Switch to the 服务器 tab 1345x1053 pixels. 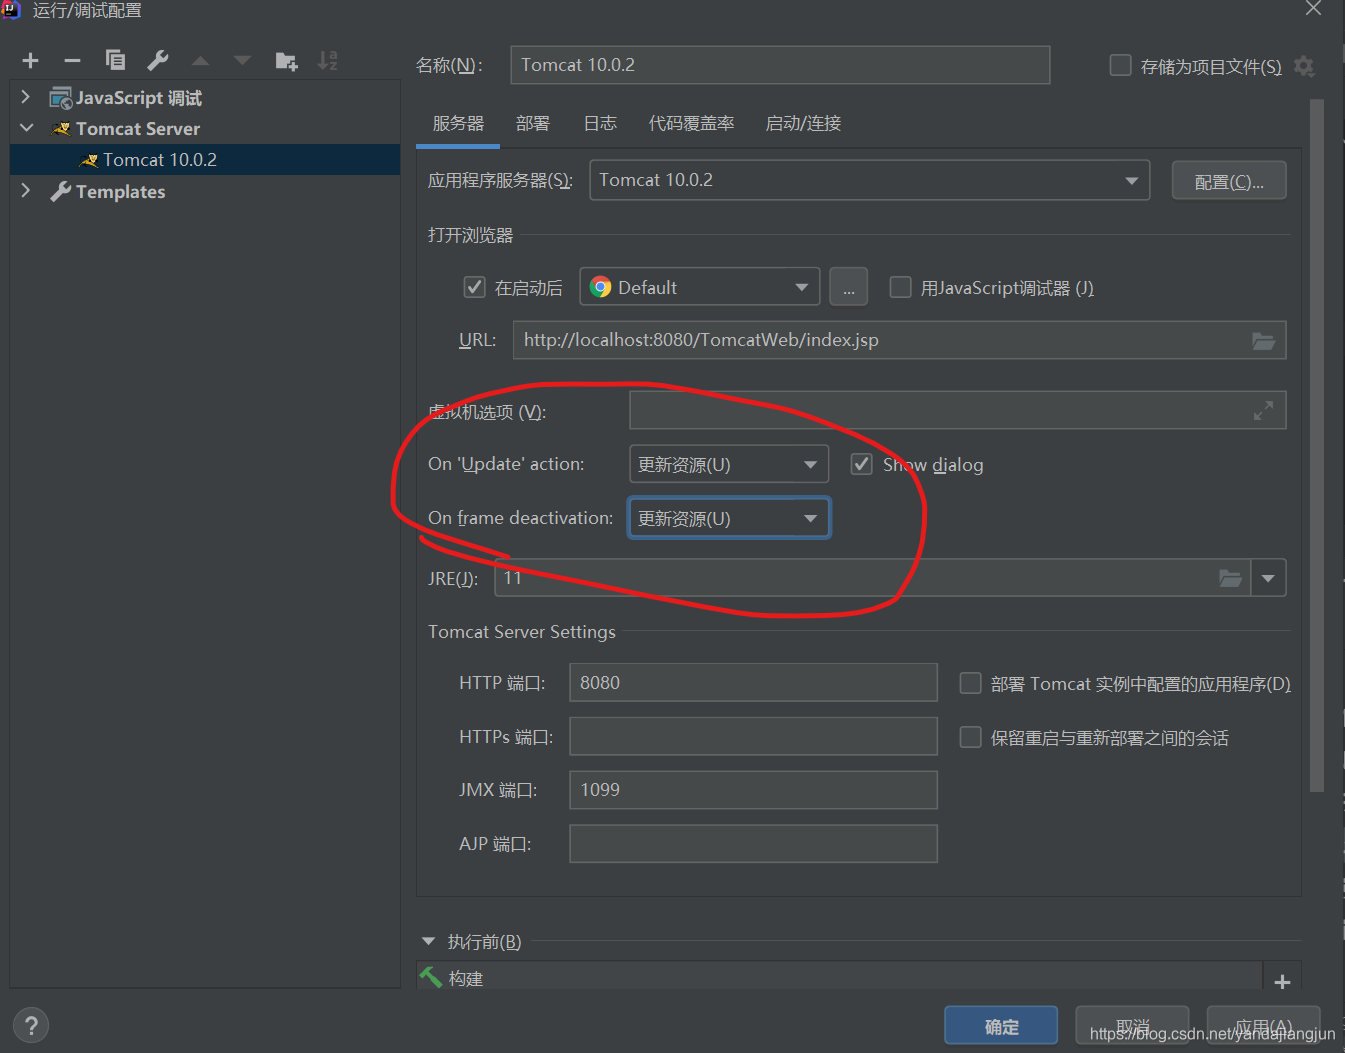pos(458,123)
